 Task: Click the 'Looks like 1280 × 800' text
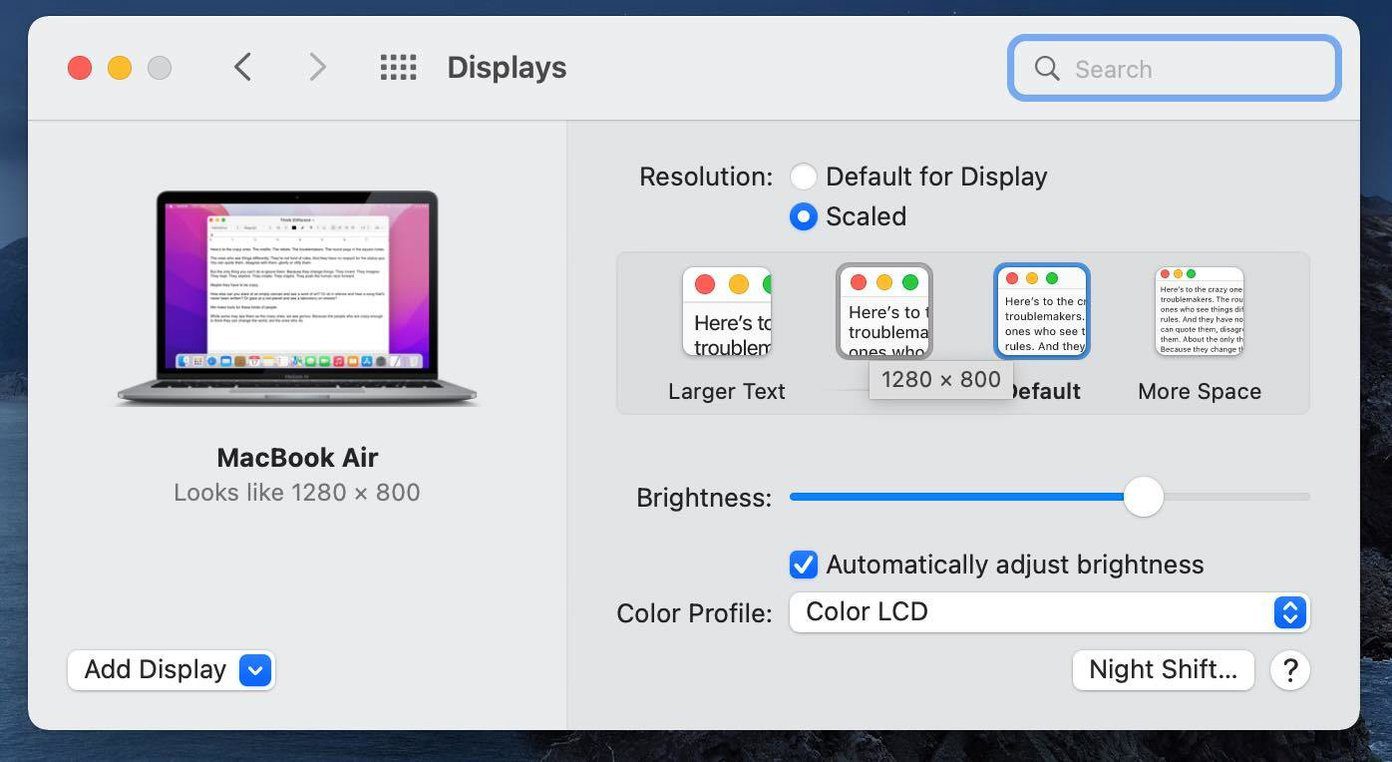297,493
